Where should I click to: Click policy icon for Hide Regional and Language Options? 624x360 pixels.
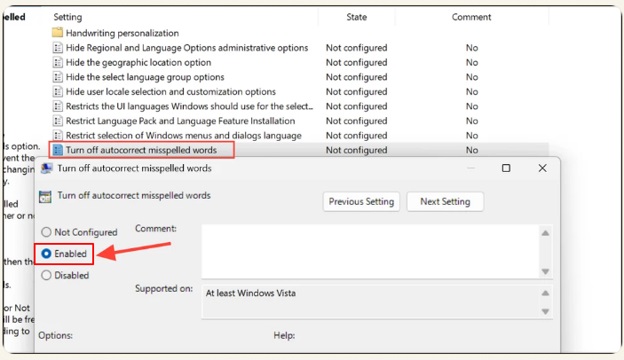(x=58, y=48)
